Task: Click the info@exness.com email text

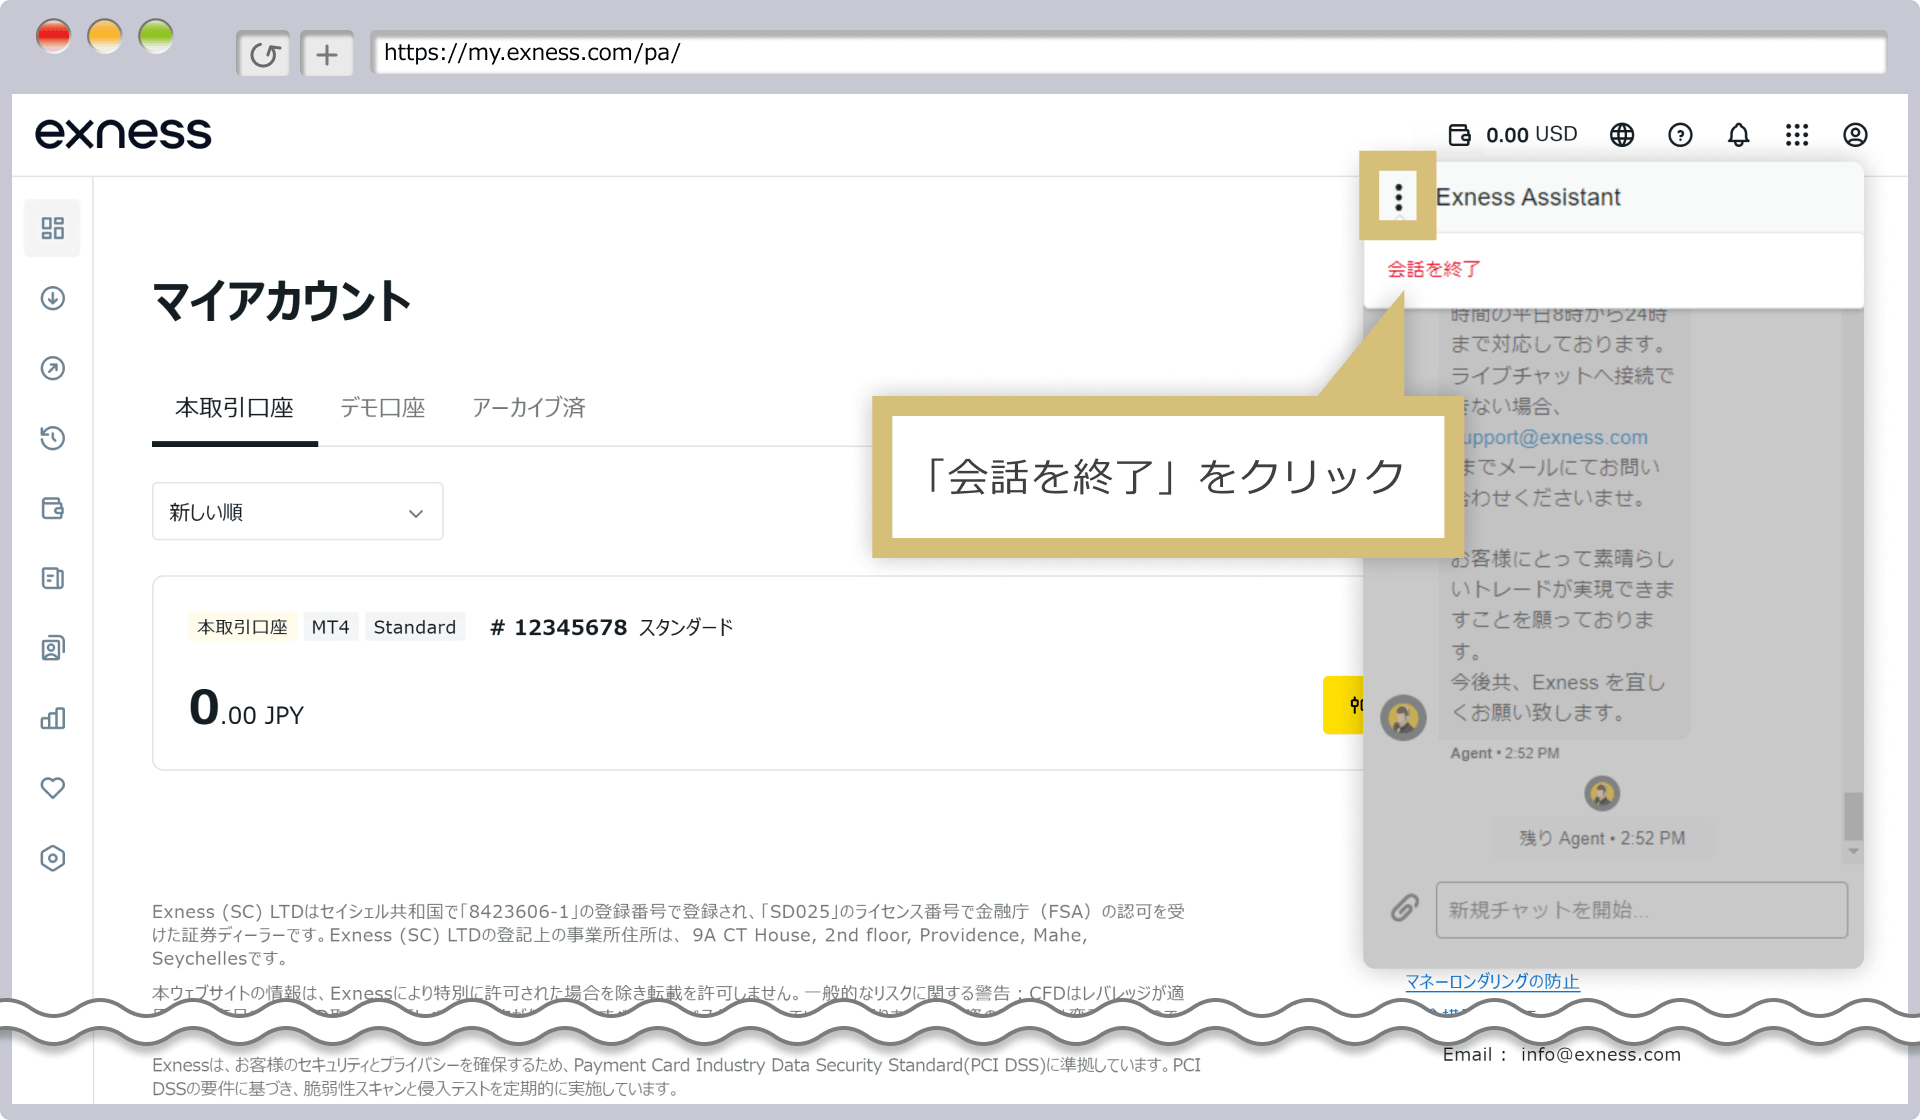Action: coord(1601,1054)
